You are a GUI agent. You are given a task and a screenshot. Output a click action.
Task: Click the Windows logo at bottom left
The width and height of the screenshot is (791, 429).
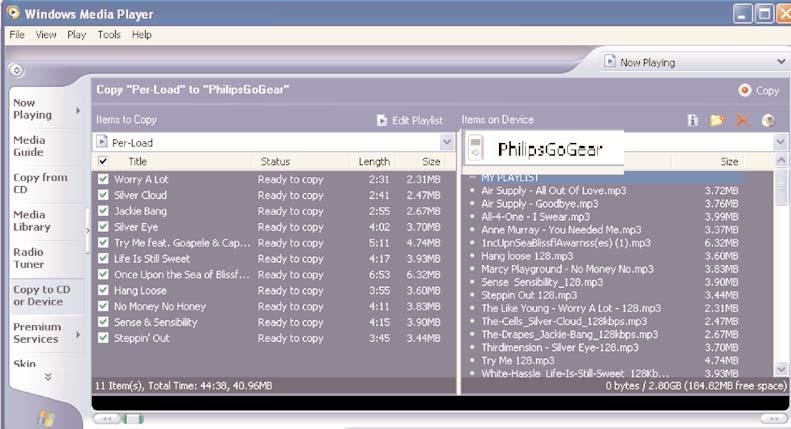(x=45, y=417)
